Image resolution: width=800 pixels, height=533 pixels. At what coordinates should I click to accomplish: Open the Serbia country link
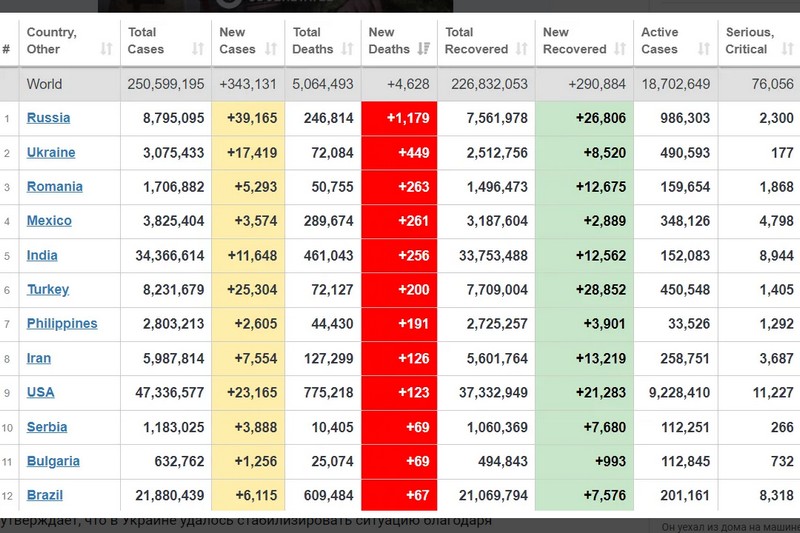click(x=46, y=427)
